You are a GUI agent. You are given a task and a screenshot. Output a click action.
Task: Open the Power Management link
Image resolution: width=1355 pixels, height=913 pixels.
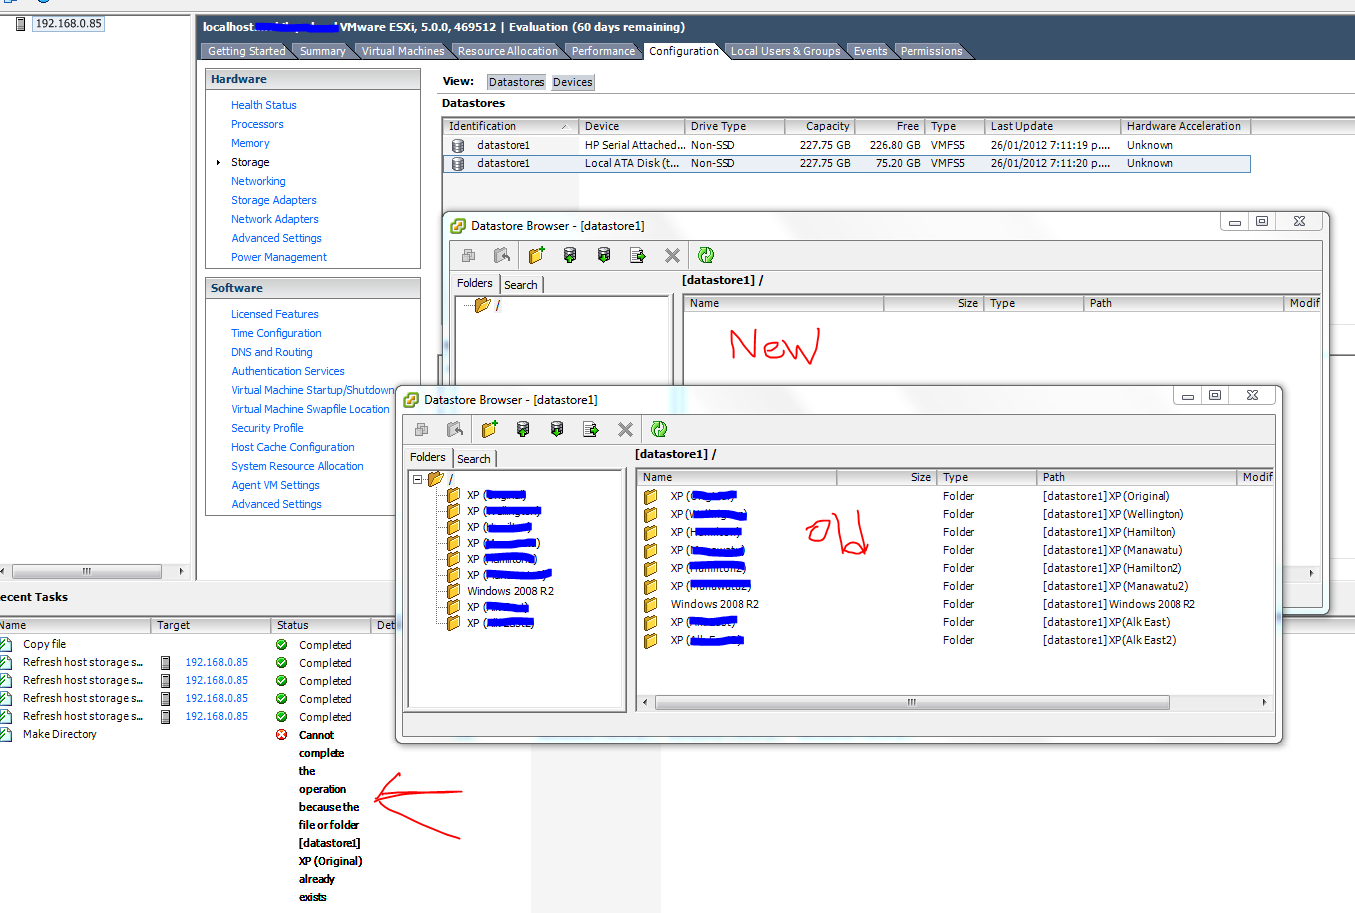(279, 257)
